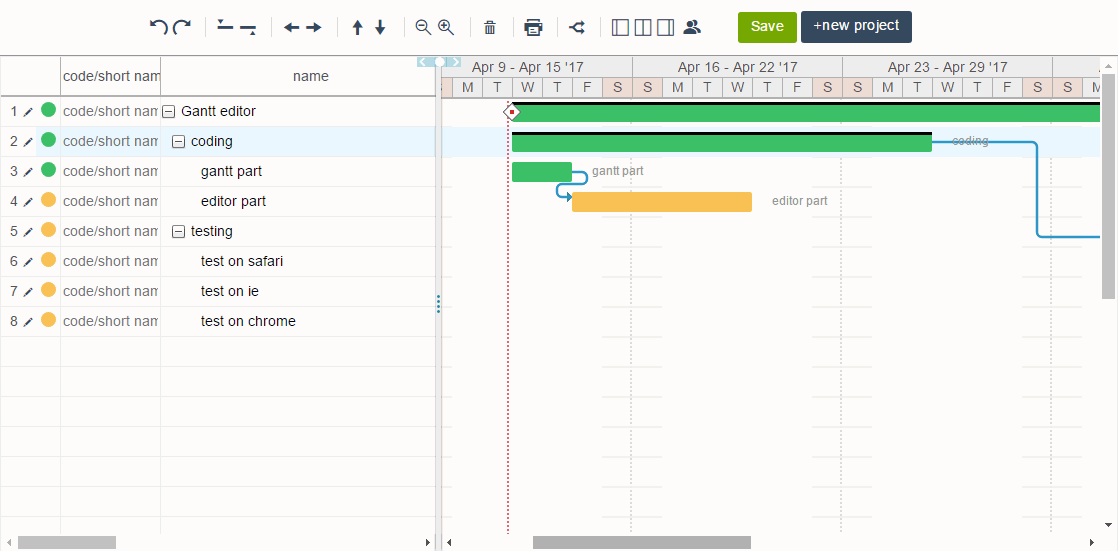Click the edit pencil for test on chrome row
This screenshot has width=1118, height=551.
(28, 321)
